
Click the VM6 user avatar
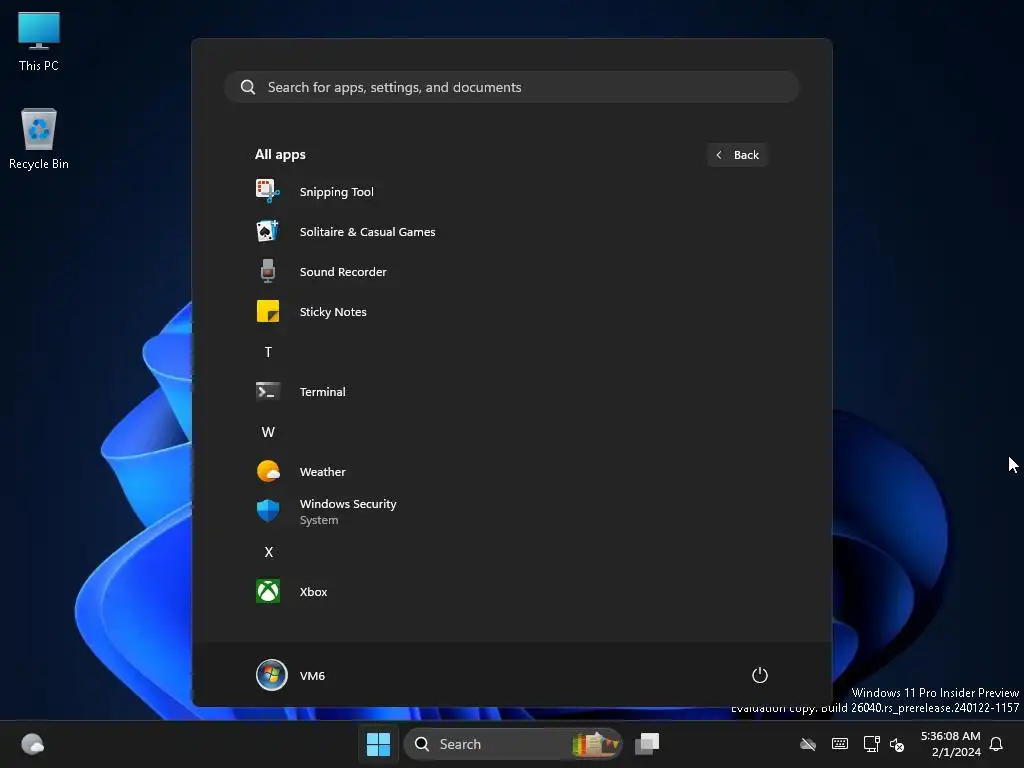[272, 675]
